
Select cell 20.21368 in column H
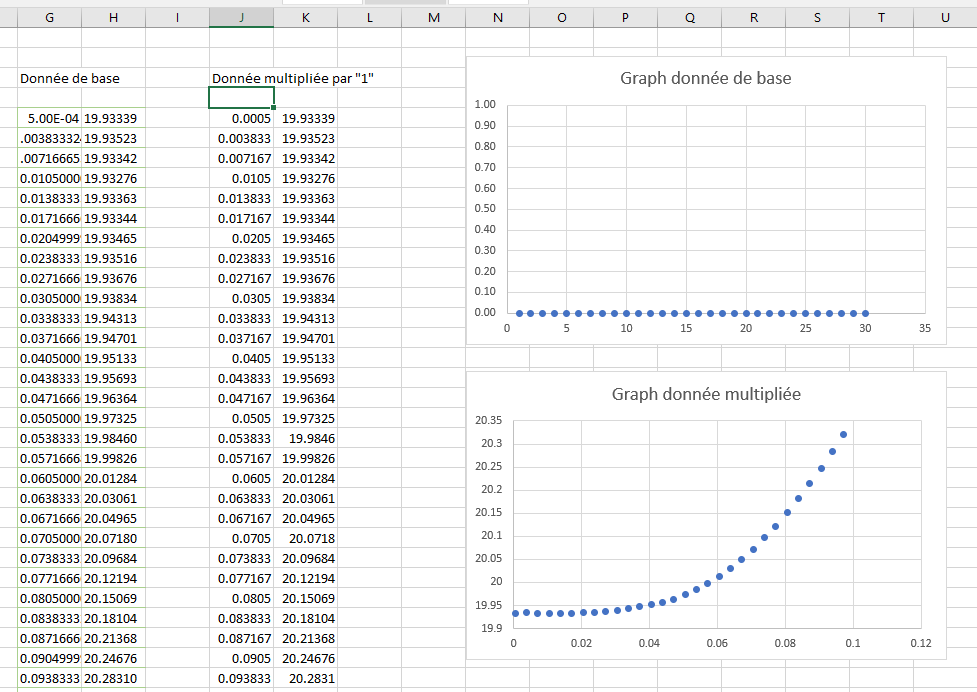click(113, 638)
